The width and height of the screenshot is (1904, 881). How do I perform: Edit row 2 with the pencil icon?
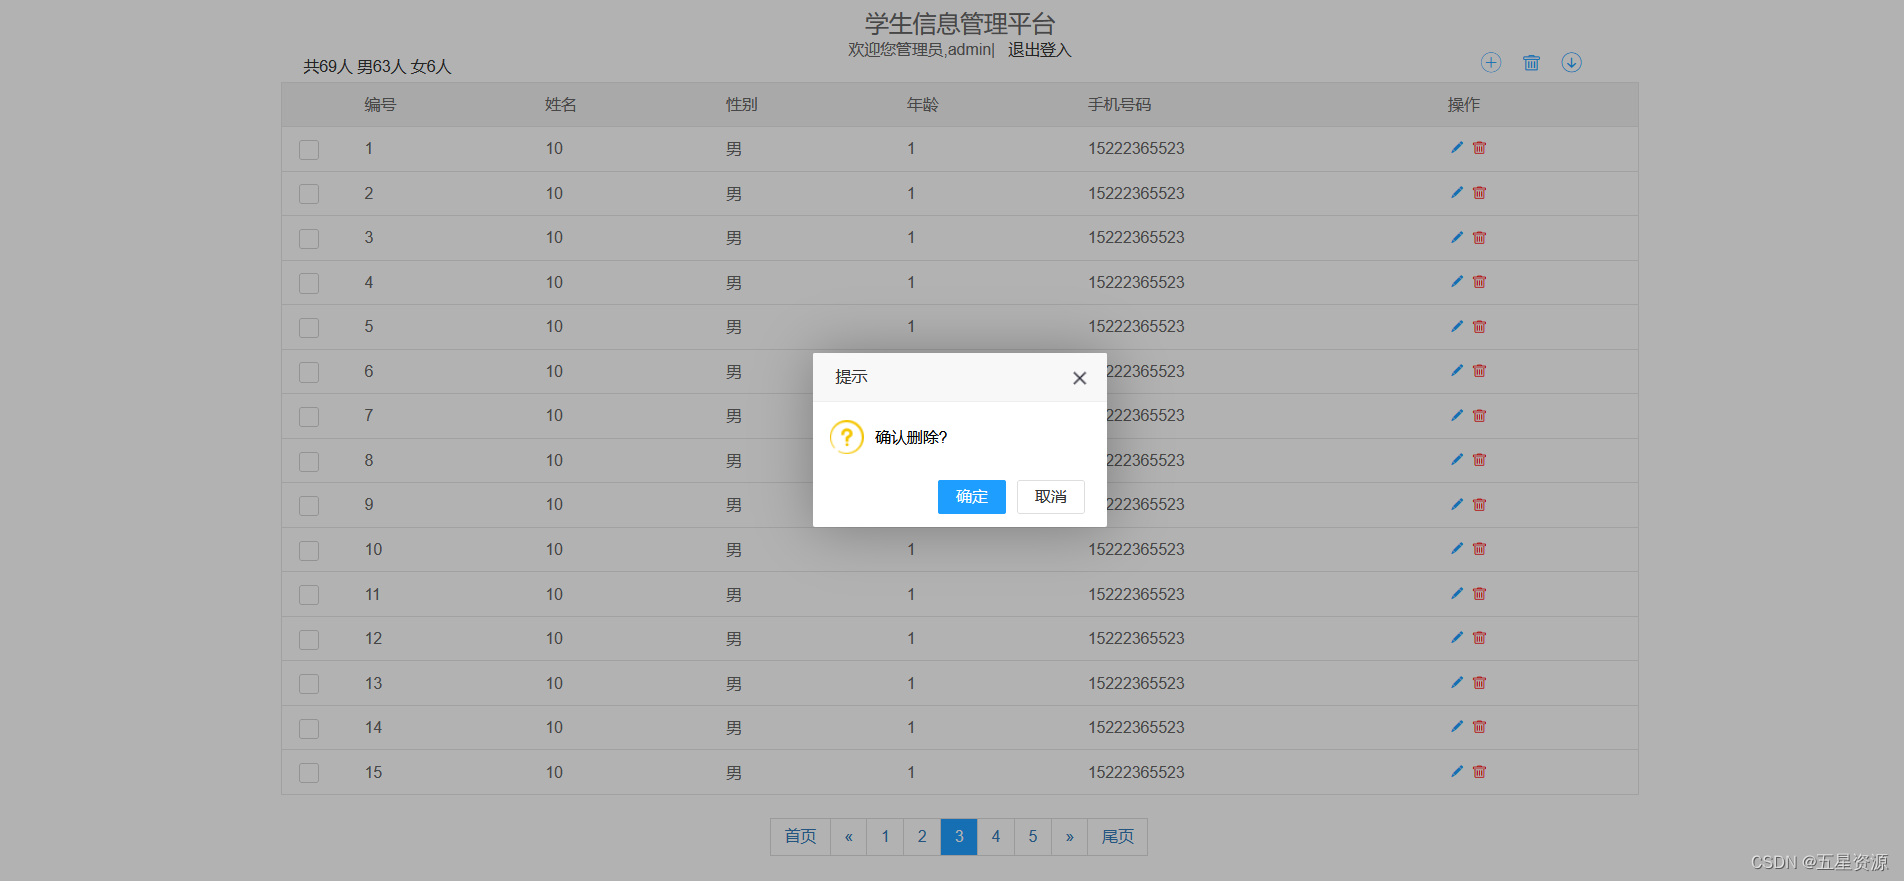(x=1457, y=192)
